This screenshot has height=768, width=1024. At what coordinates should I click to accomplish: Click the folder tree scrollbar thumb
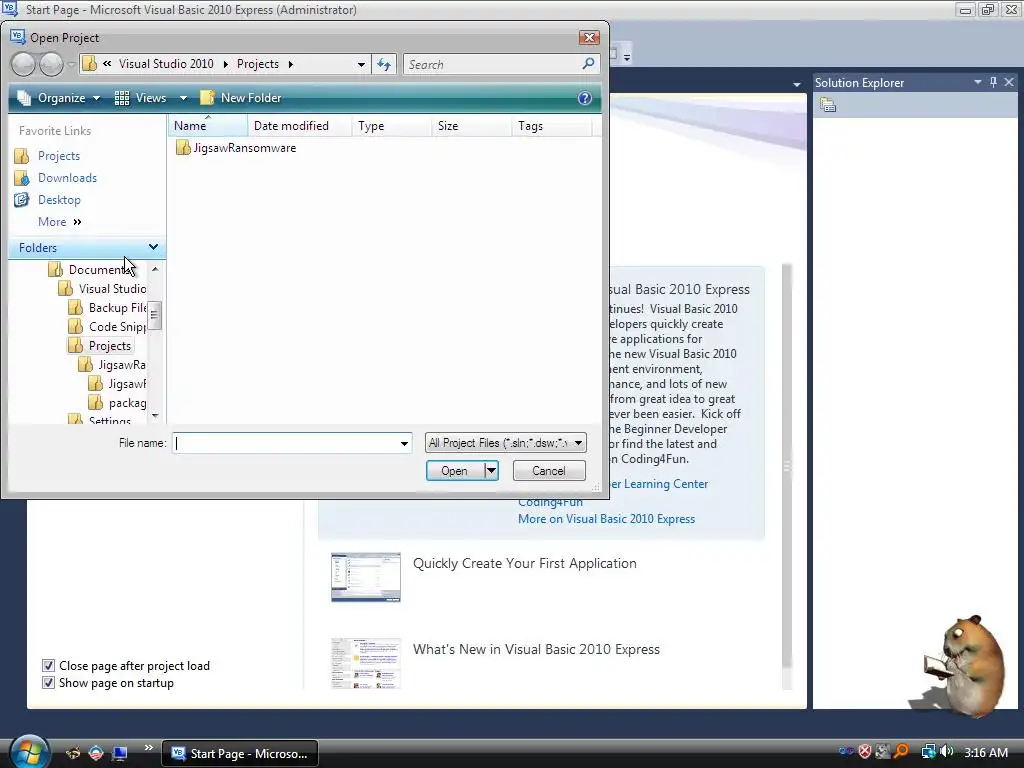pos(155,315)
